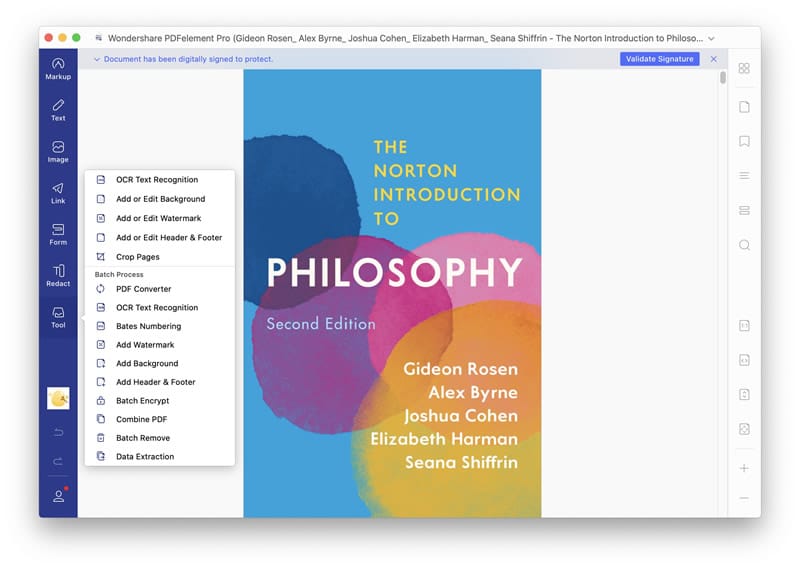Choose batch Add Header & Footer
The image size is (800, 569).
(160, 382)
